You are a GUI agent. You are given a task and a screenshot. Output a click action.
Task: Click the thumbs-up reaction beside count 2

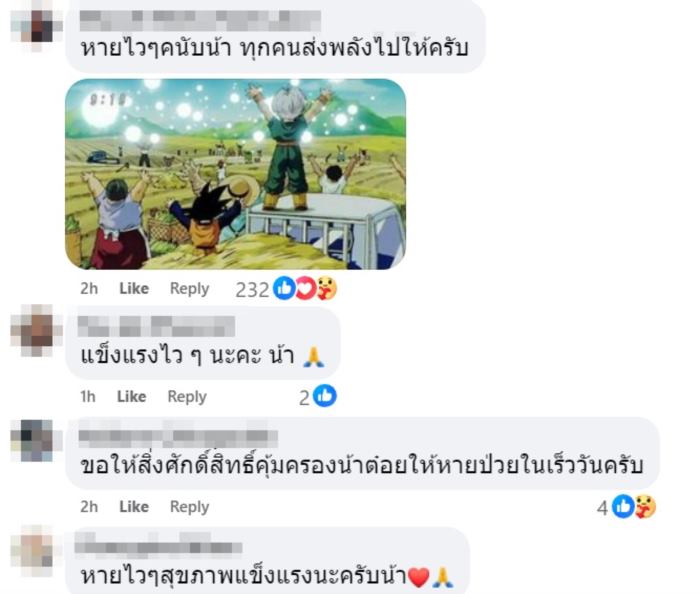pos(325,396)
